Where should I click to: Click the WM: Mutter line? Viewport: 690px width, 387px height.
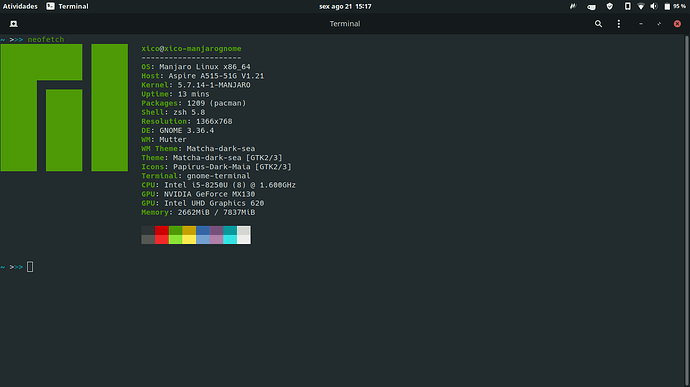164,139
